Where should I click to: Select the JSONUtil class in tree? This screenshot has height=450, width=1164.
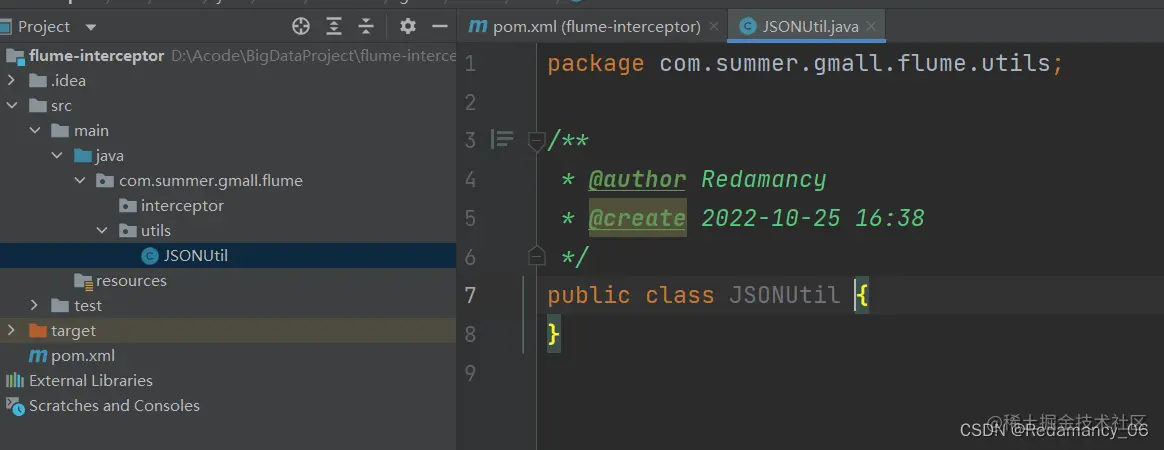click(196, 256)
